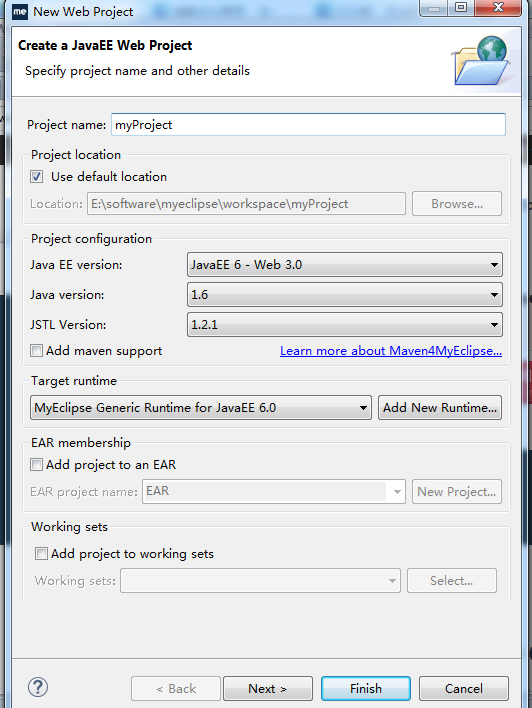
Task: Close the New Web Project dialog
Action: click(498, 7)
